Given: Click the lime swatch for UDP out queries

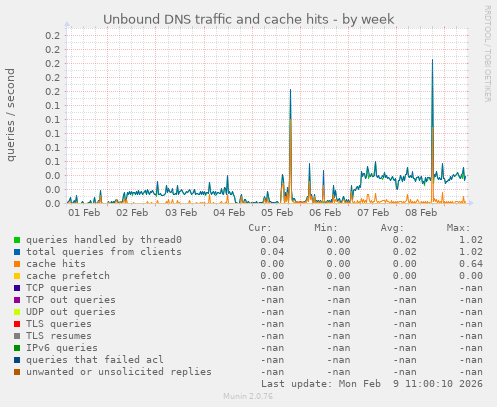Looking at the screenshot, I should (x=17, y=312).
